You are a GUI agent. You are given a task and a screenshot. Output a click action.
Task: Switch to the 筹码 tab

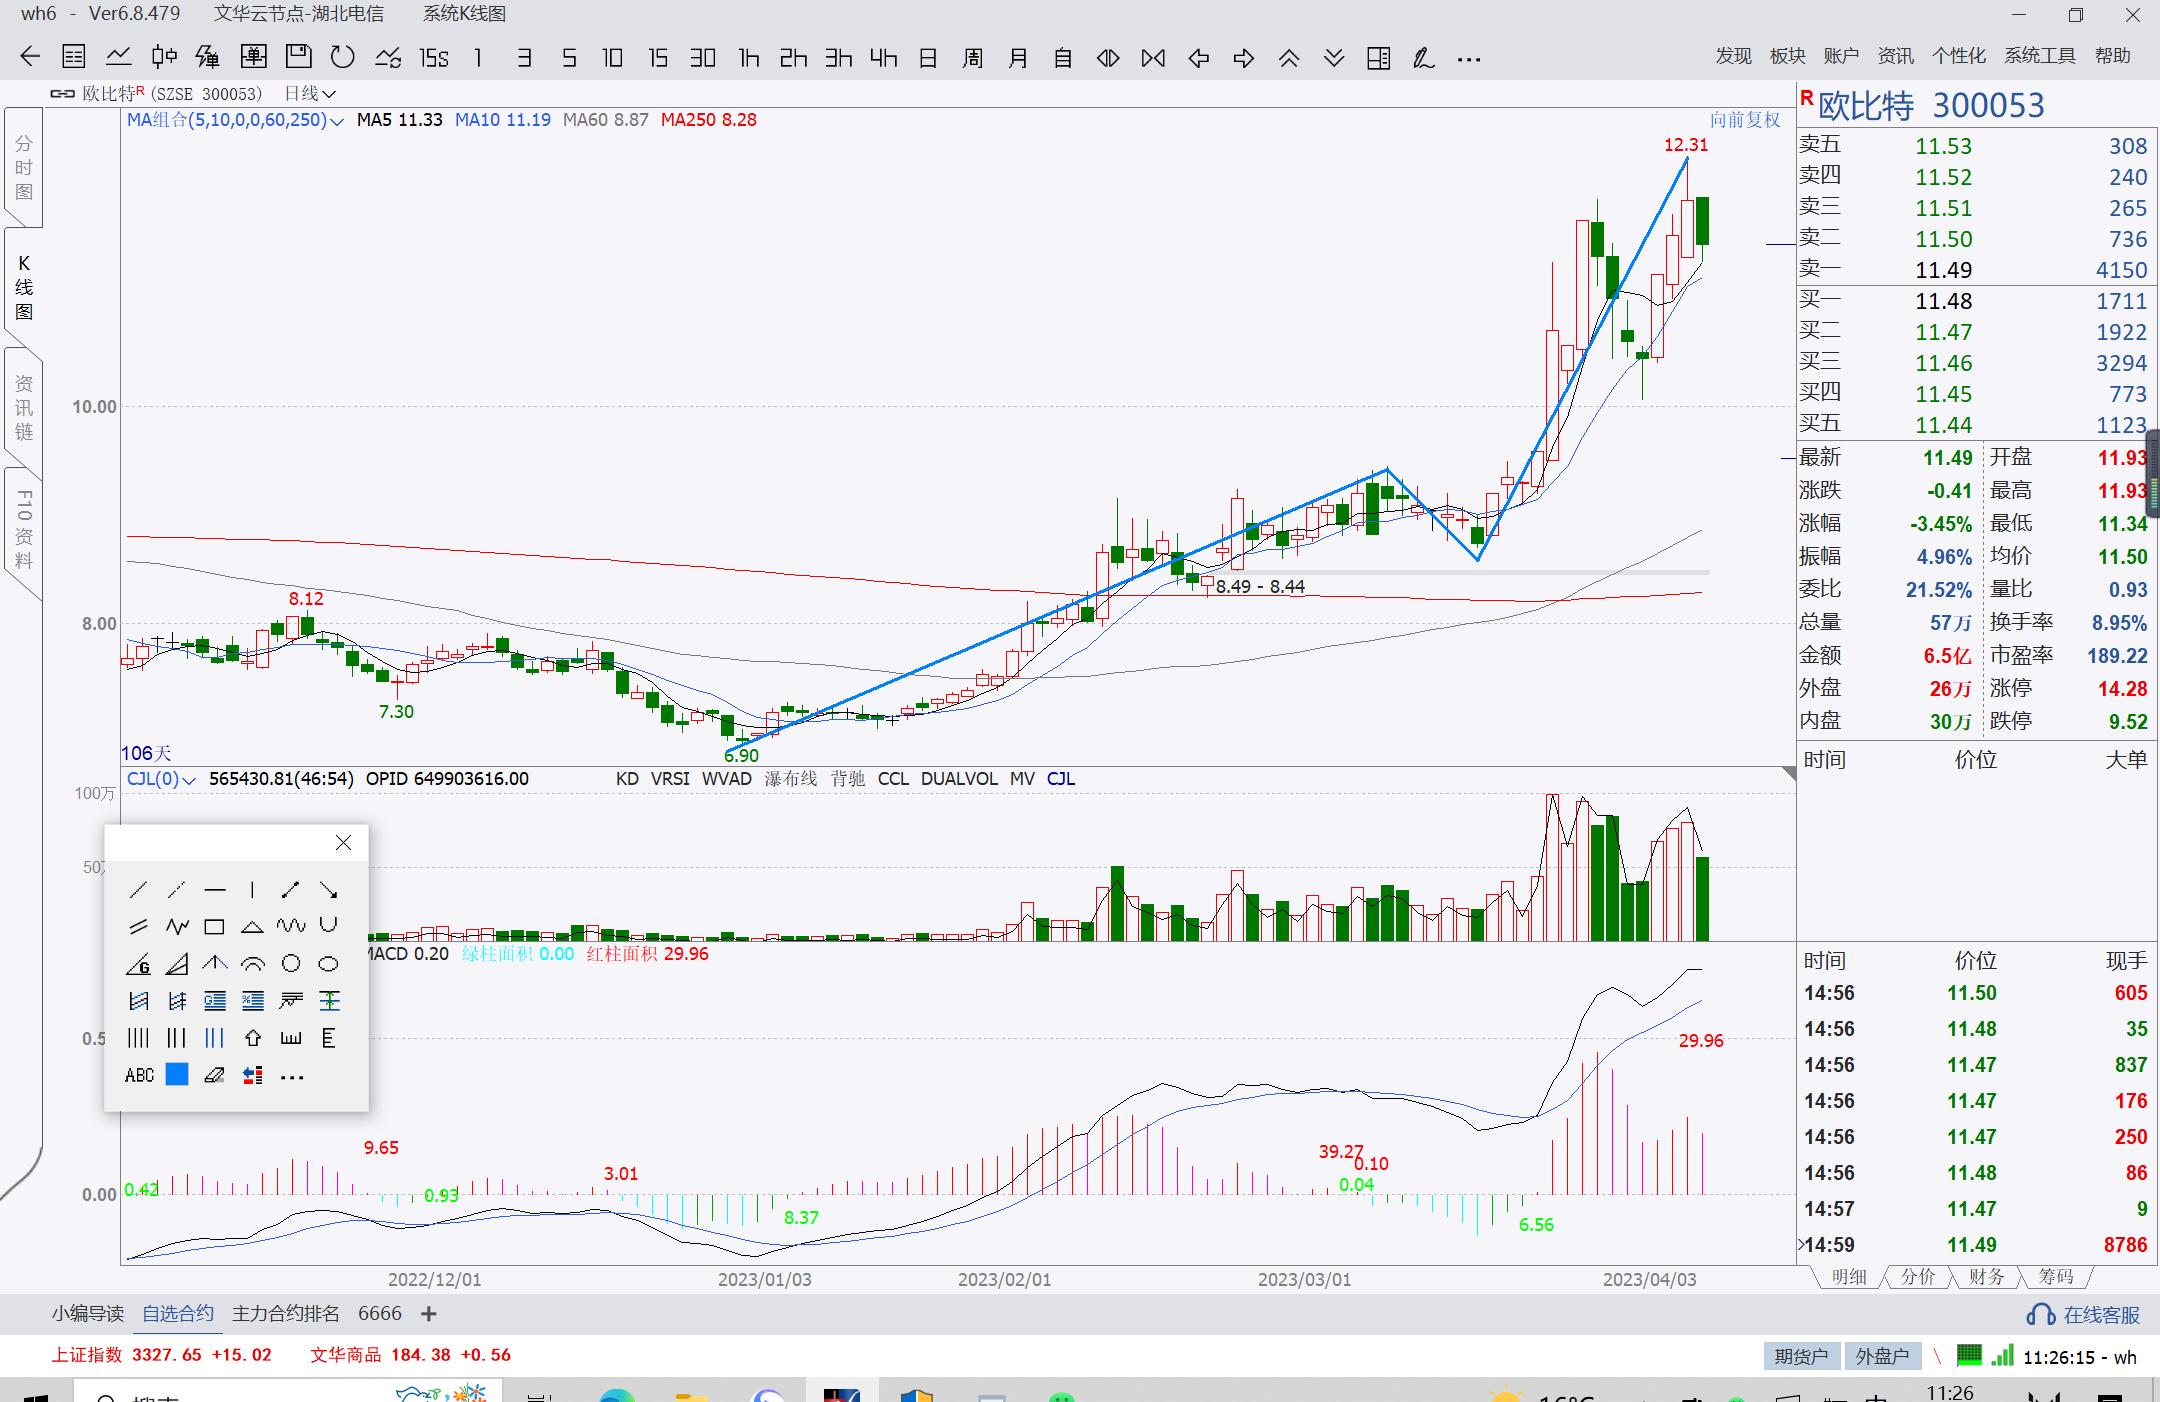click(2056, 1277)
